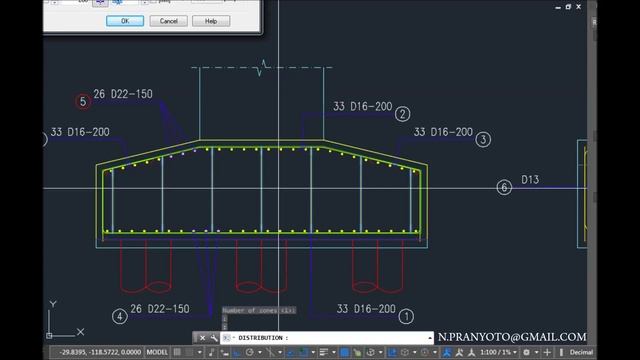Open recent commands list icon
The width and height of the screenshot is (640, 360).
(x=227, y=338)
